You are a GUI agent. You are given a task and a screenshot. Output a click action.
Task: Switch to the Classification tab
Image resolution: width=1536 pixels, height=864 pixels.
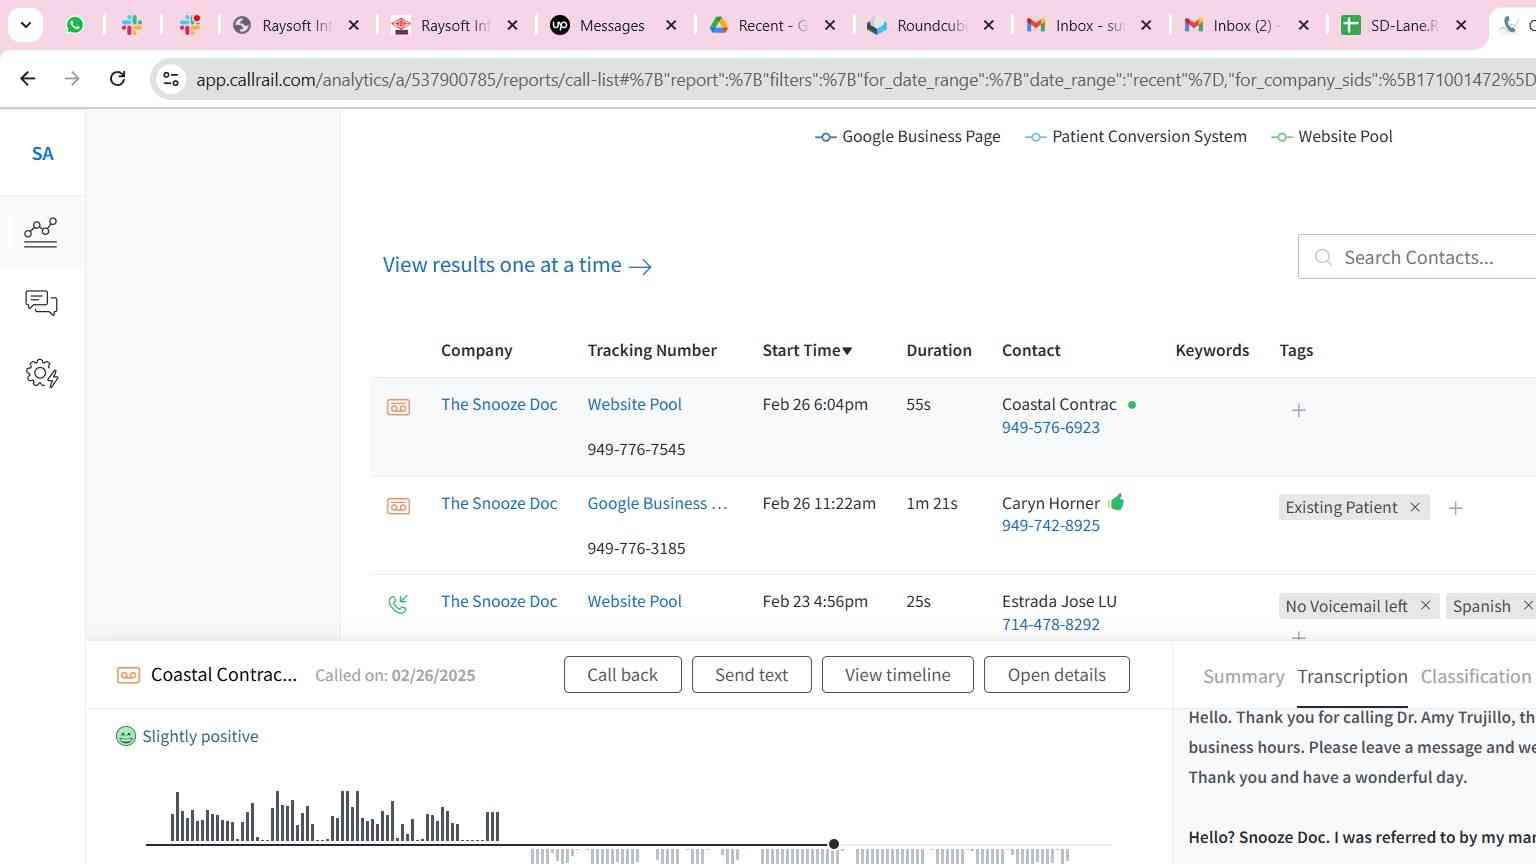click(1475, 677)
